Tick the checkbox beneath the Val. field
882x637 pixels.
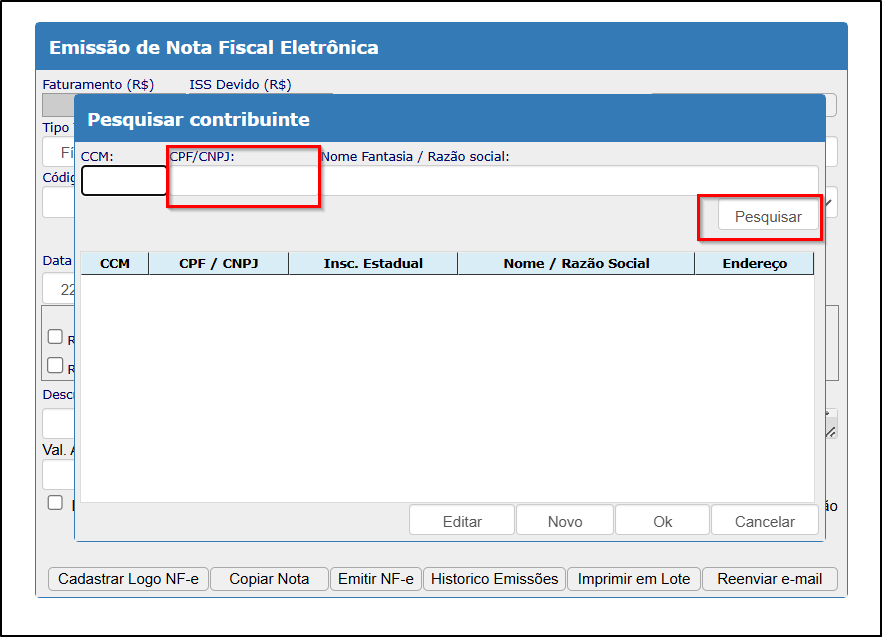(55, 503)
